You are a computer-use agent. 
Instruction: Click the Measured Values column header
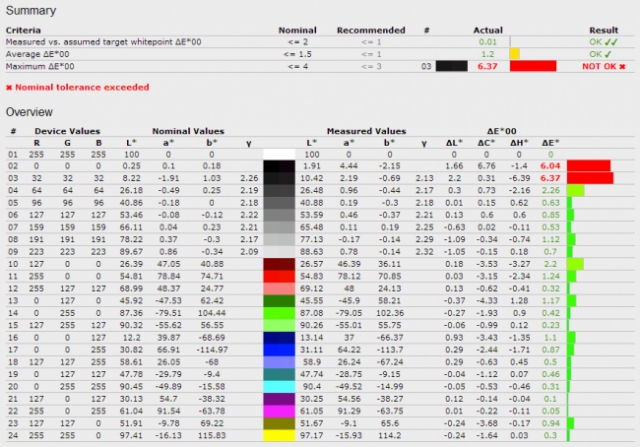(x=369, y=131)
